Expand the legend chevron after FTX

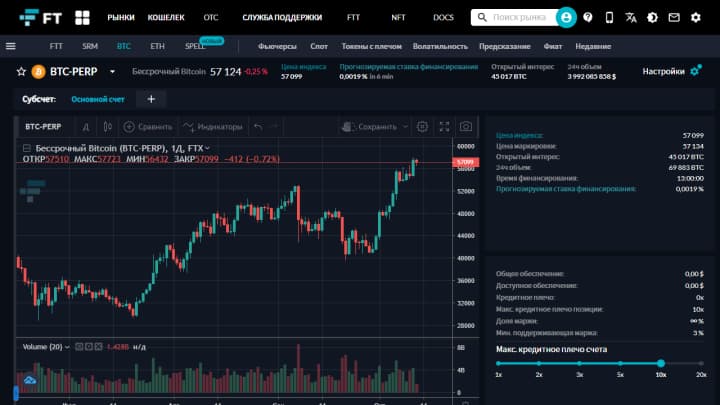coord(208,148)
